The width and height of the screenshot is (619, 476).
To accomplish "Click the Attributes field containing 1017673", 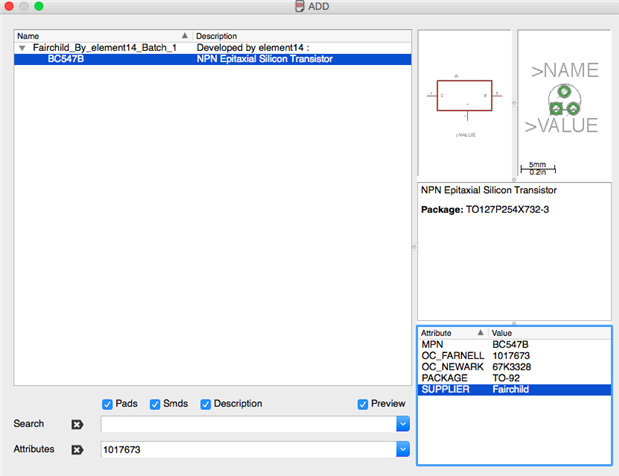I will pos(248,449).
